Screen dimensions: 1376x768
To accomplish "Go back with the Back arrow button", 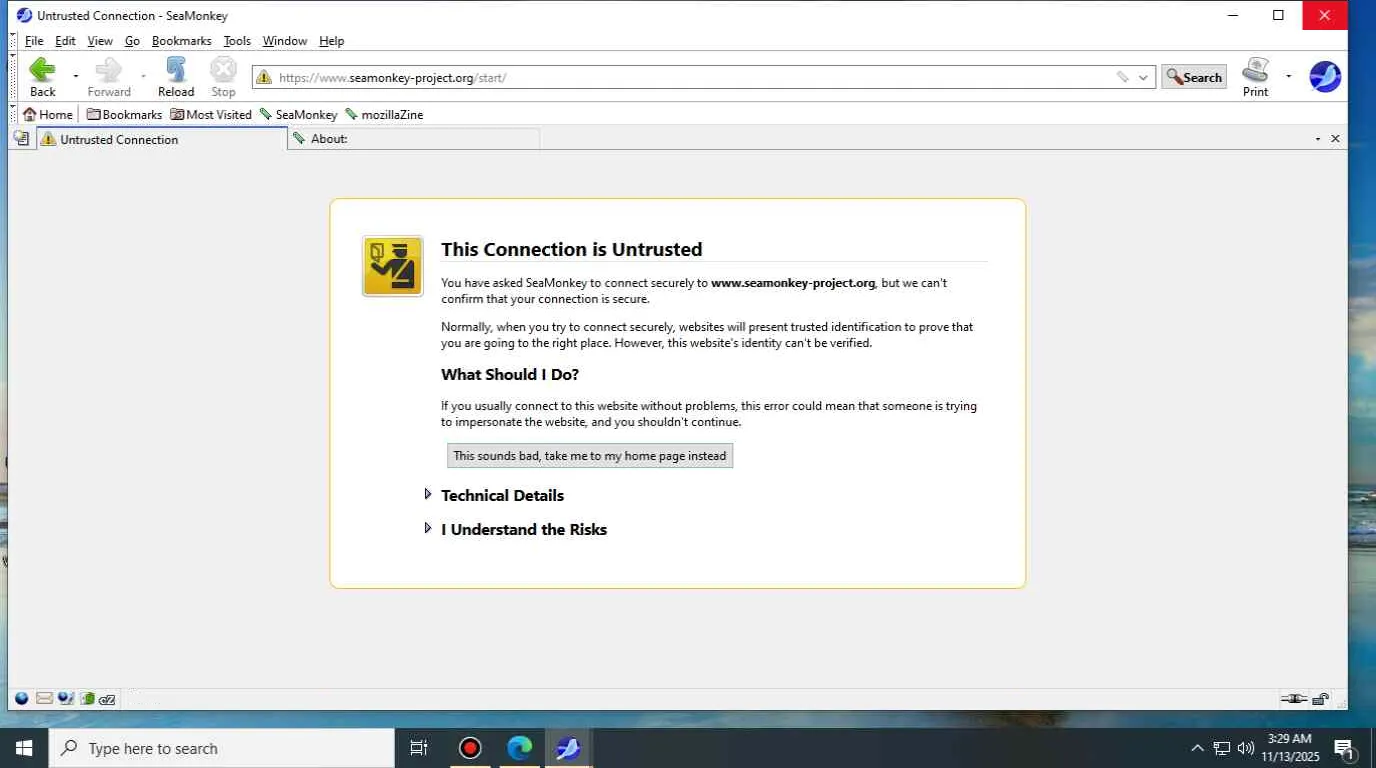I will pos(42,76).
